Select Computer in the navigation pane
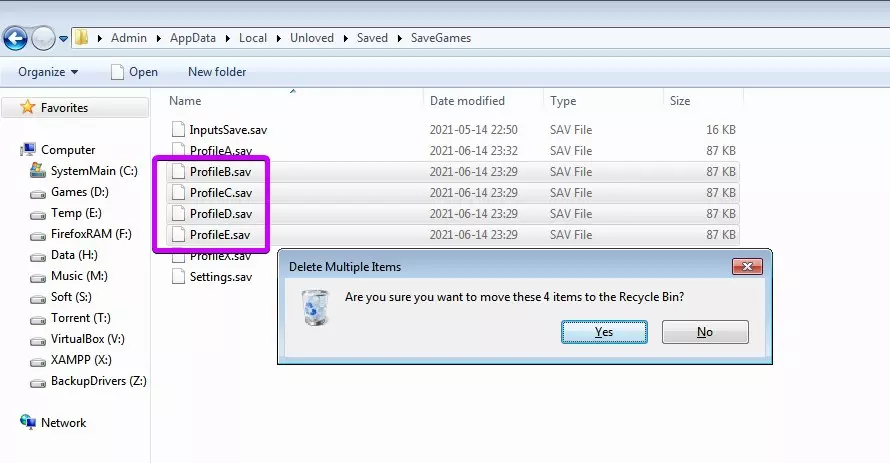 click(x=68, y=150)
